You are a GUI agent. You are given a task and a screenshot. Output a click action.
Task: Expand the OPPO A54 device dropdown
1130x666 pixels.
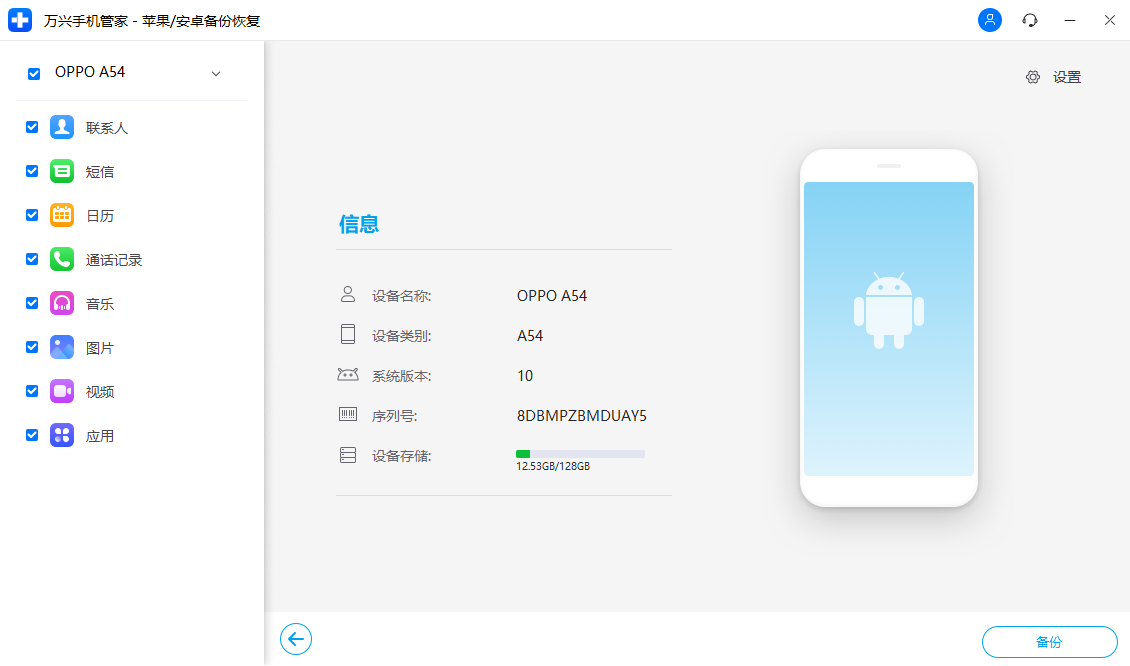pyautogui.click(x=215, y=73)
